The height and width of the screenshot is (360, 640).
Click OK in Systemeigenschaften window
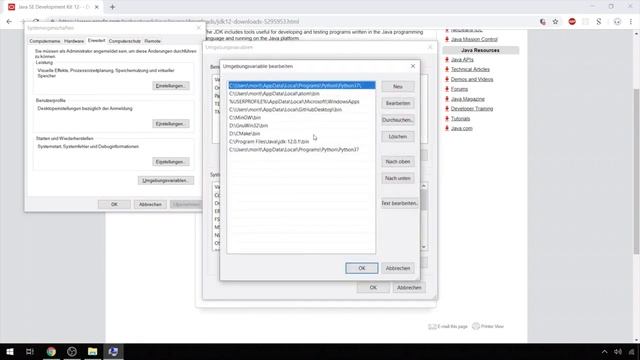(114, 204)
